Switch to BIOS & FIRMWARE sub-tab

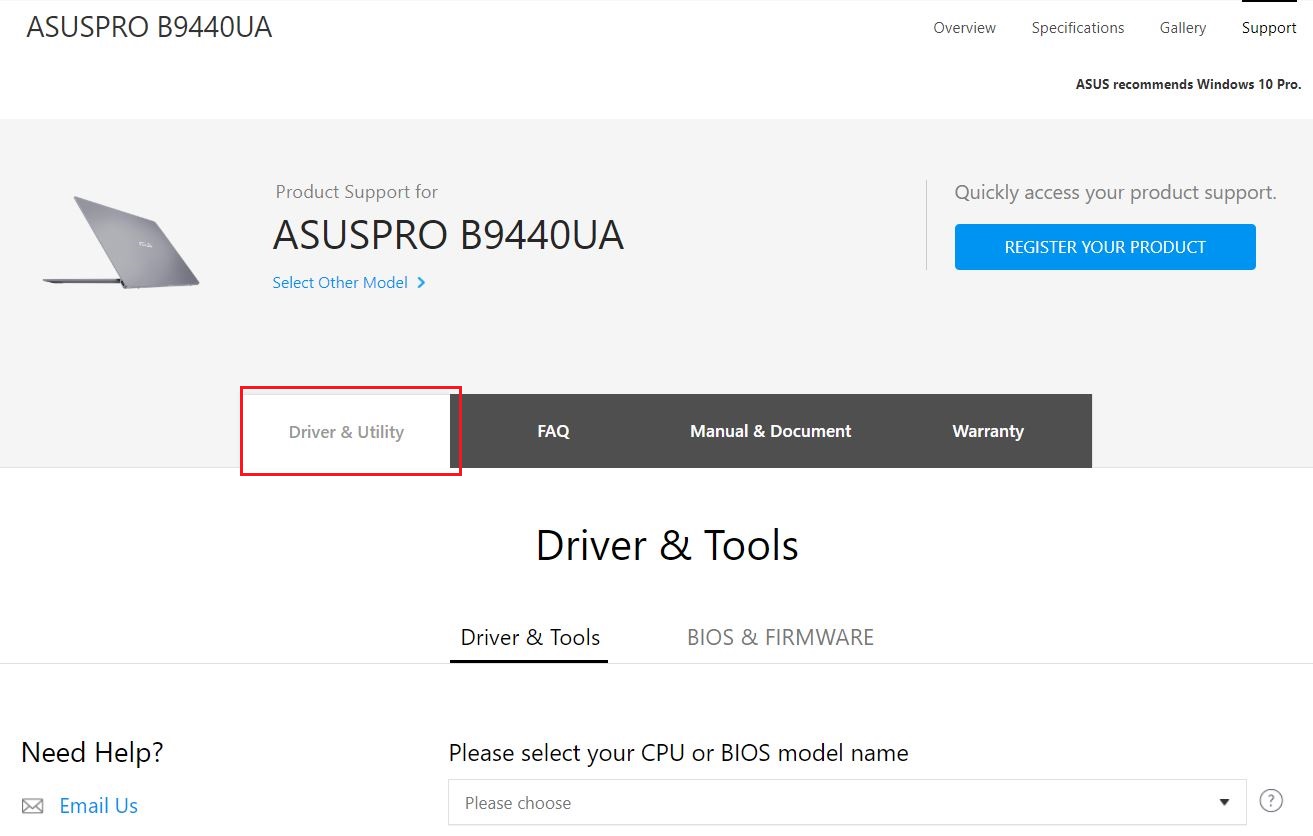(x=780, y=637)
